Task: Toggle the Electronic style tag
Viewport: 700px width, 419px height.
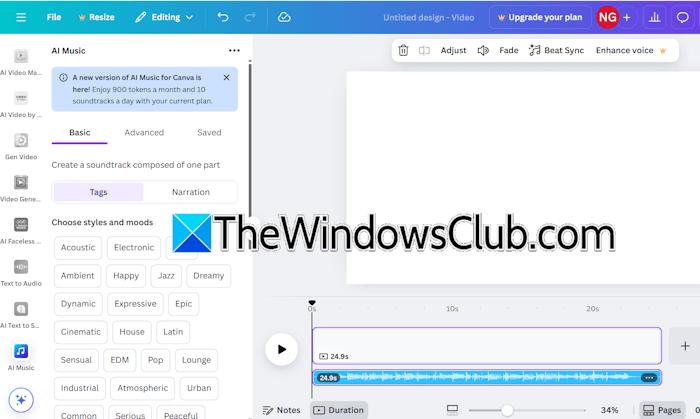Action: click(x=133, y=248)
